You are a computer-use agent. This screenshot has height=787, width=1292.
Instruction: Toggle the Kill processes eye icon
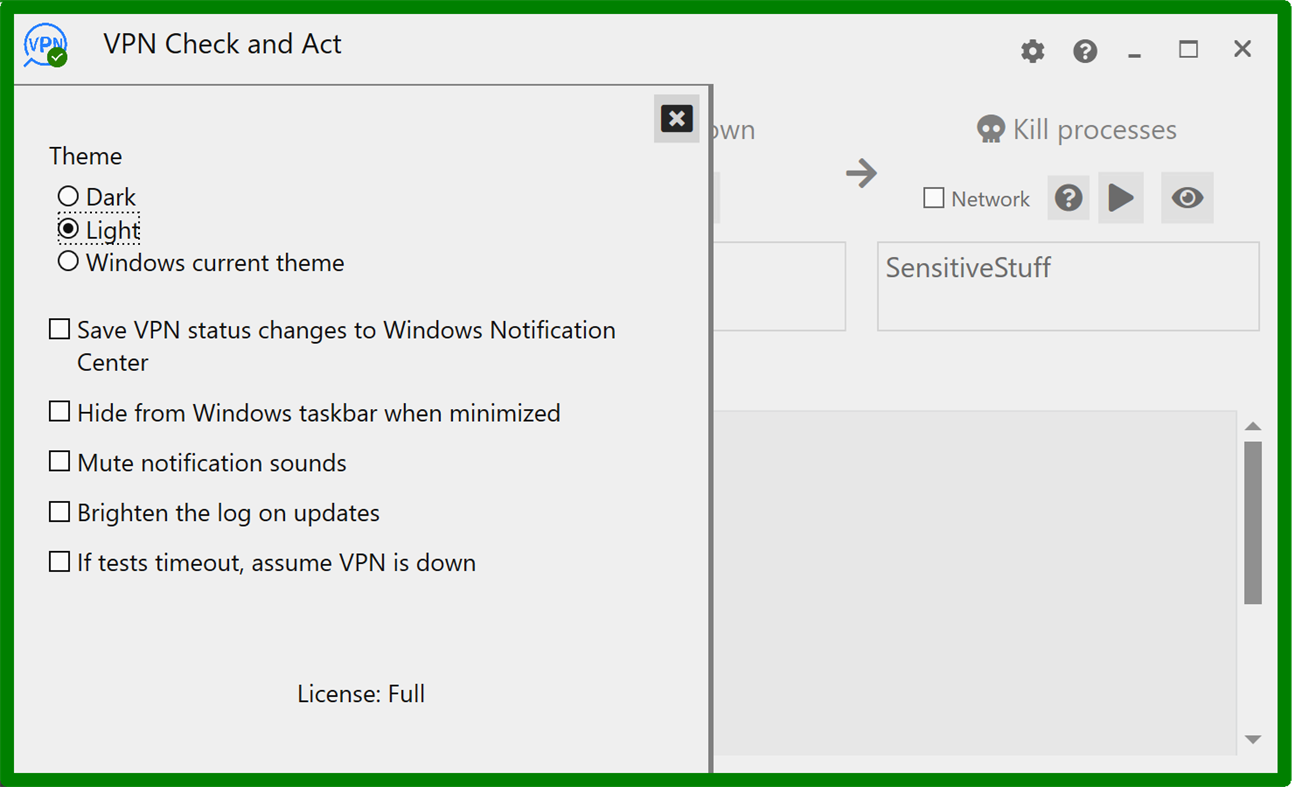pyautogui.click(x=1187, y=198)
